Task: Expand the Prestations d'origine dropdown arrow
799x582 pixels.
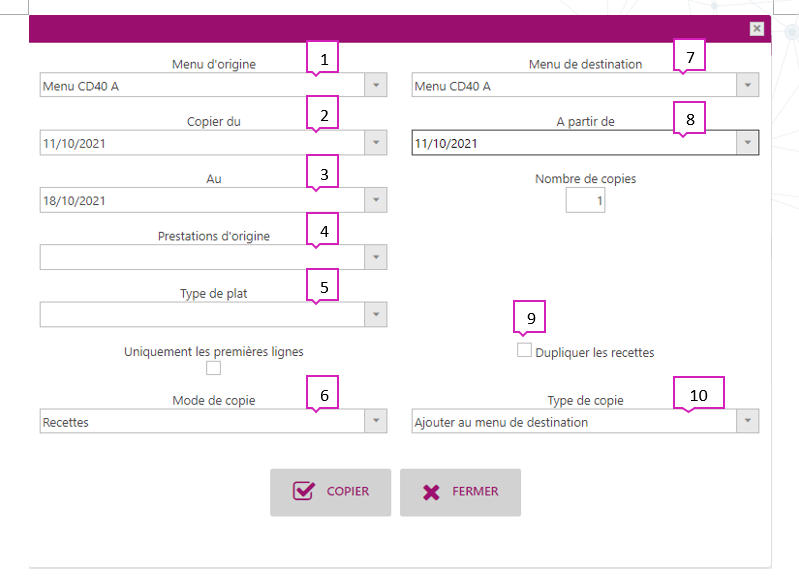Action: (x=375, y=258)
